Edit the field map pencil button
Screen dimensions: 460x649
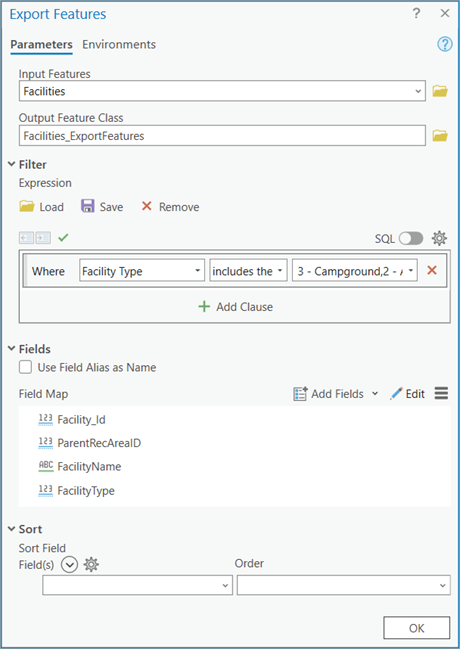(x=407, y=394)
